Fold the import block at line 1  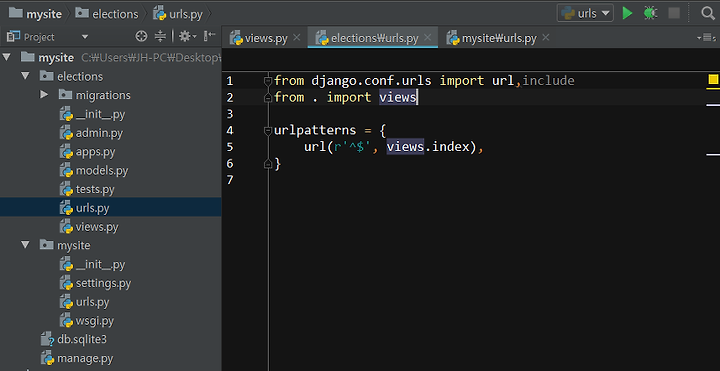tap(268, 81)
